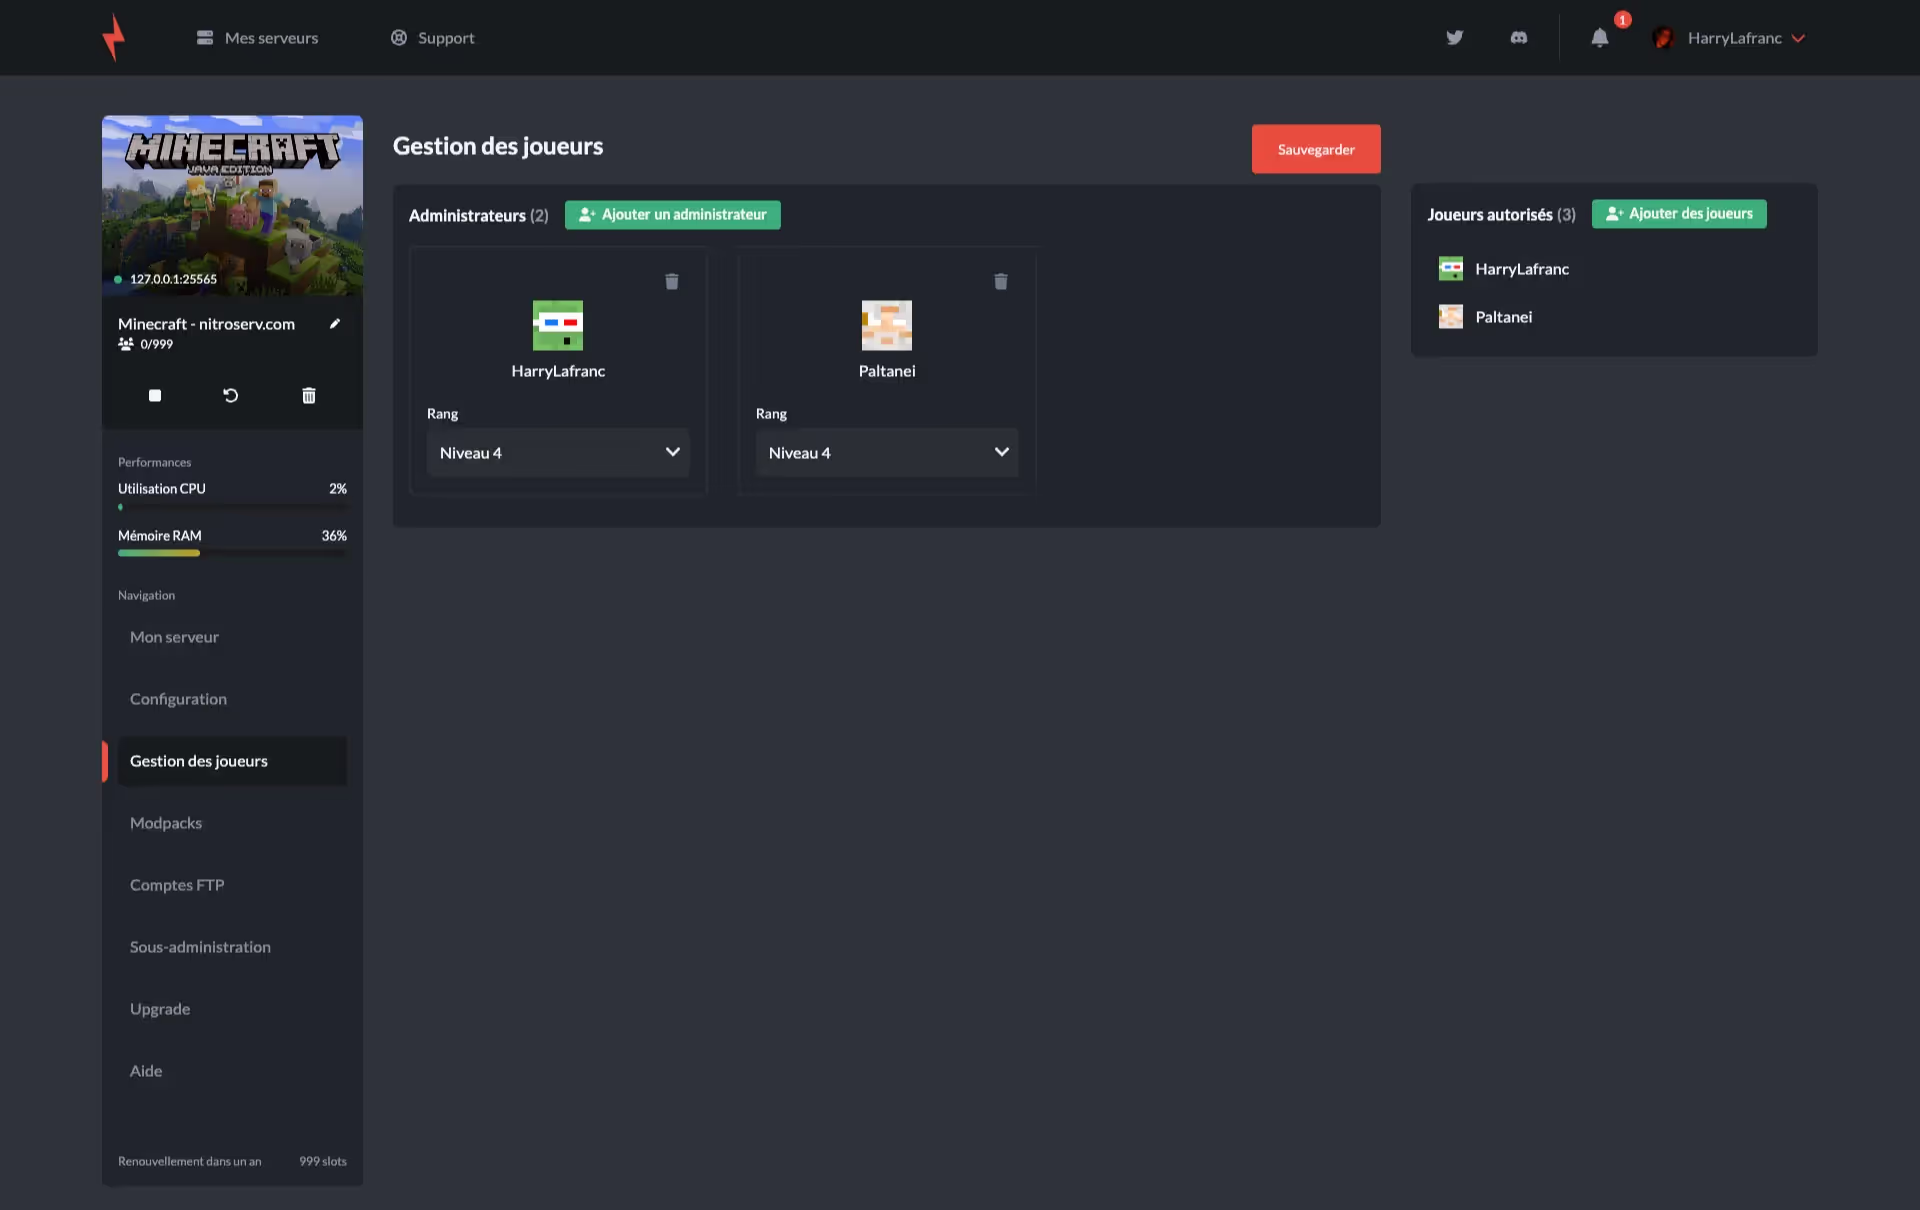Open the Support page

432,38
